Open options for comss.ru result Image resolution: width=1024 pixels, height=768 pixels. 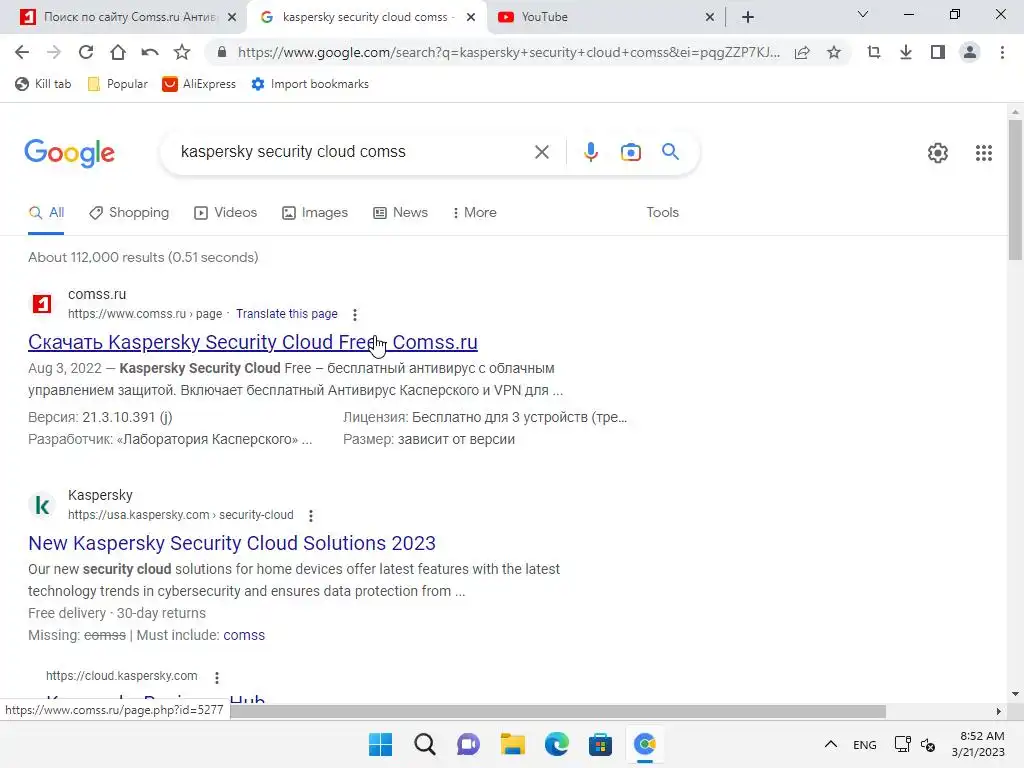click(x=355, y=315)
